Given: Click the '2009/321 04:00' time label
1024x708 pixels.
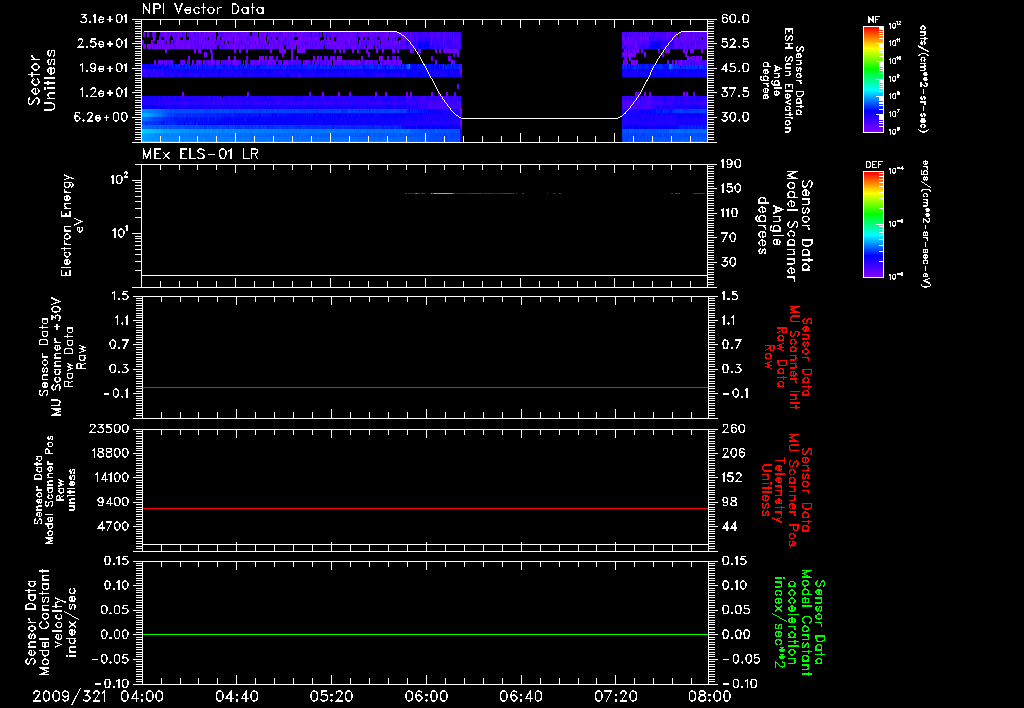Looking at the screenshot, I should pos(98,696).
